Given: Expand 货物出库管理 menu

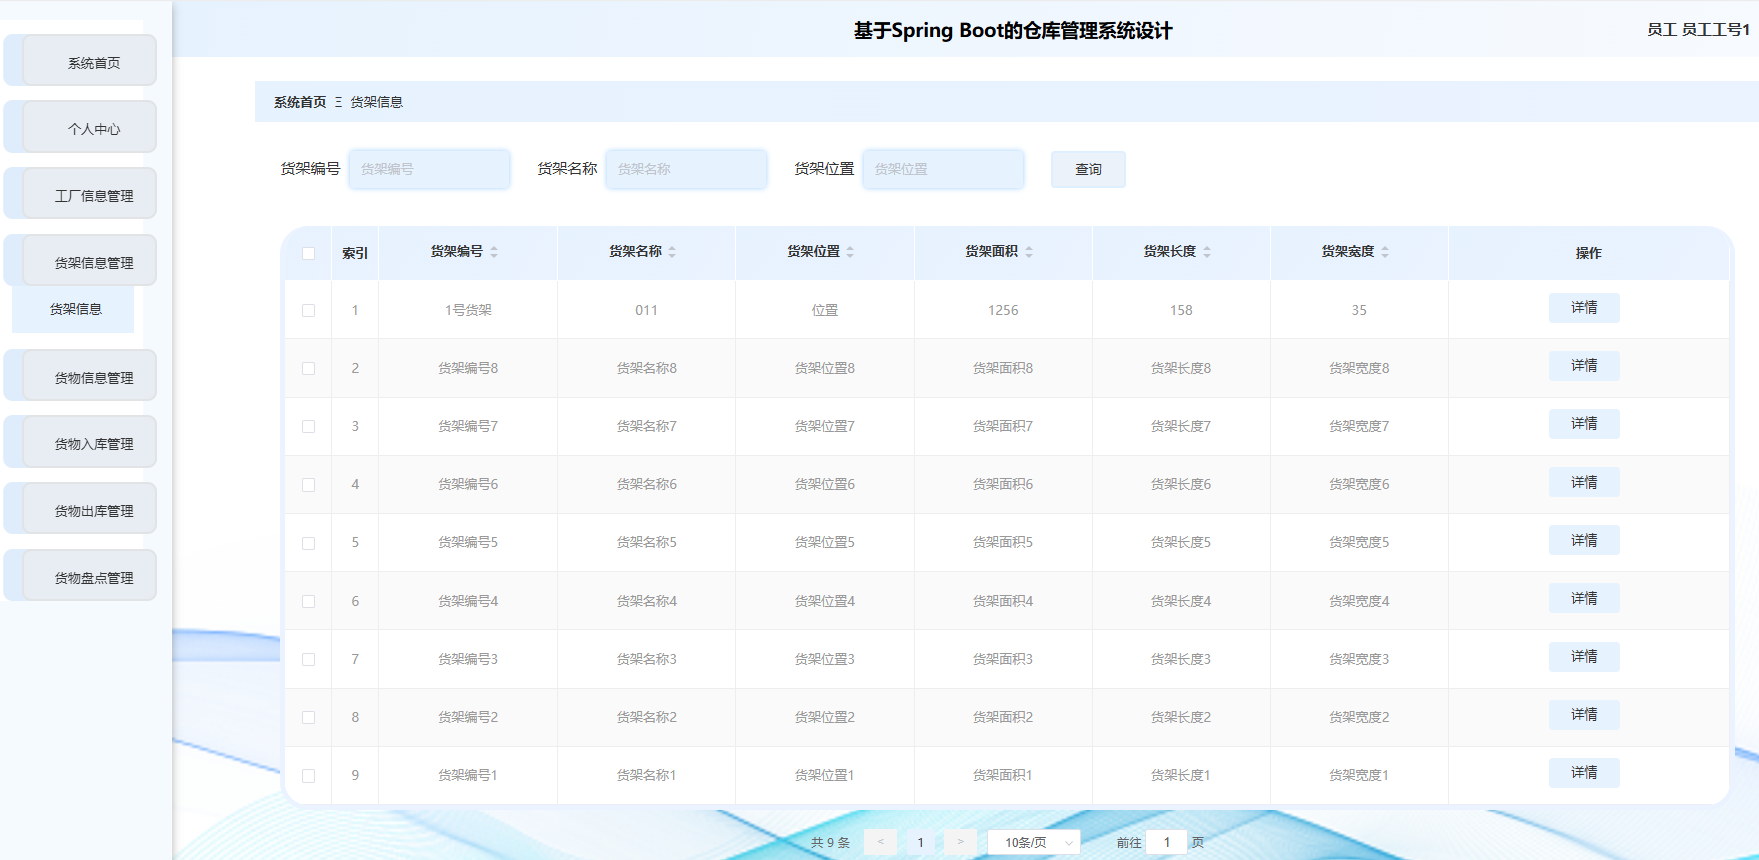Looking at the screenshot, I should tap(90, 509).
